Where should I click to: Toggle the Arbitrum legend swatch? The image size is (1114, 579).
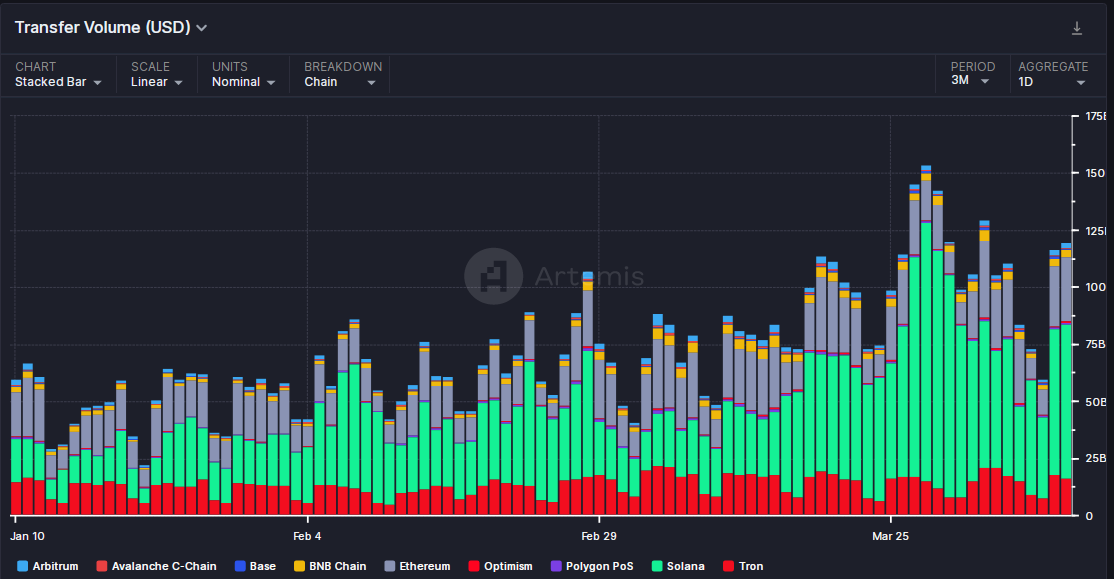[x=22, y=566]
